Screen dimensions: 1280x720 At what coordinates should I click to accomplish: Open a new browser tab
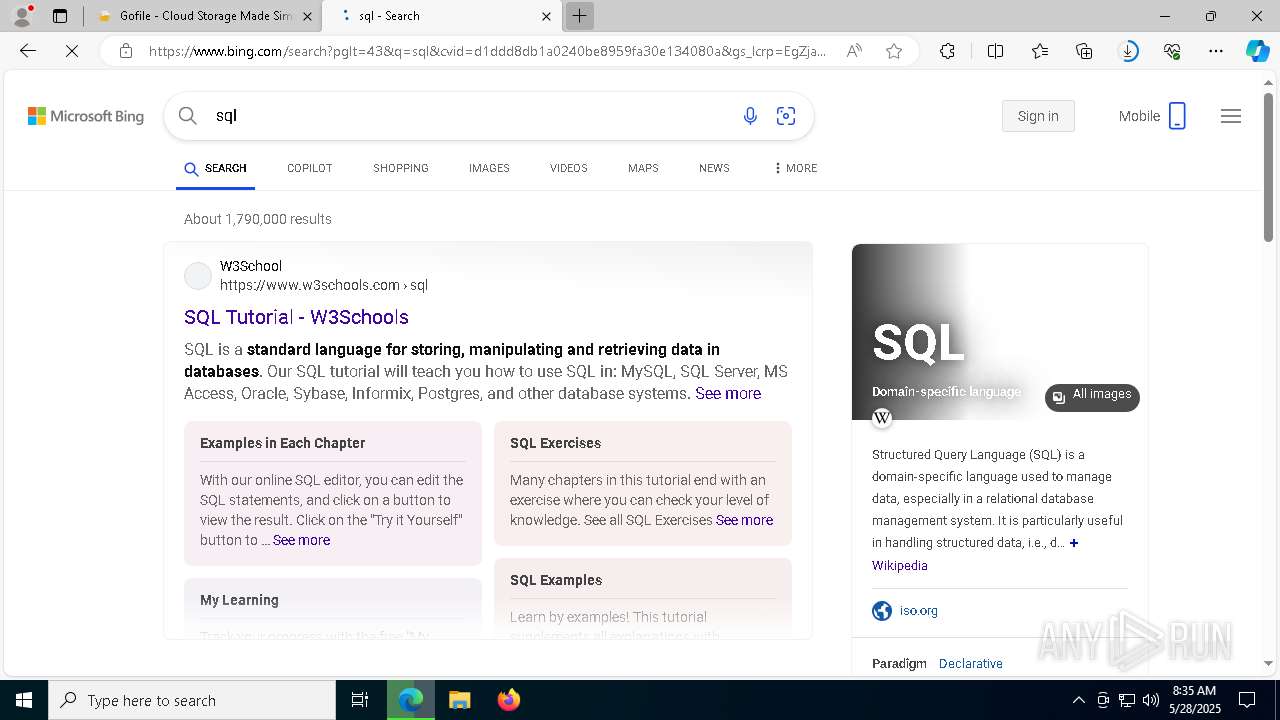tap(579, 16)
